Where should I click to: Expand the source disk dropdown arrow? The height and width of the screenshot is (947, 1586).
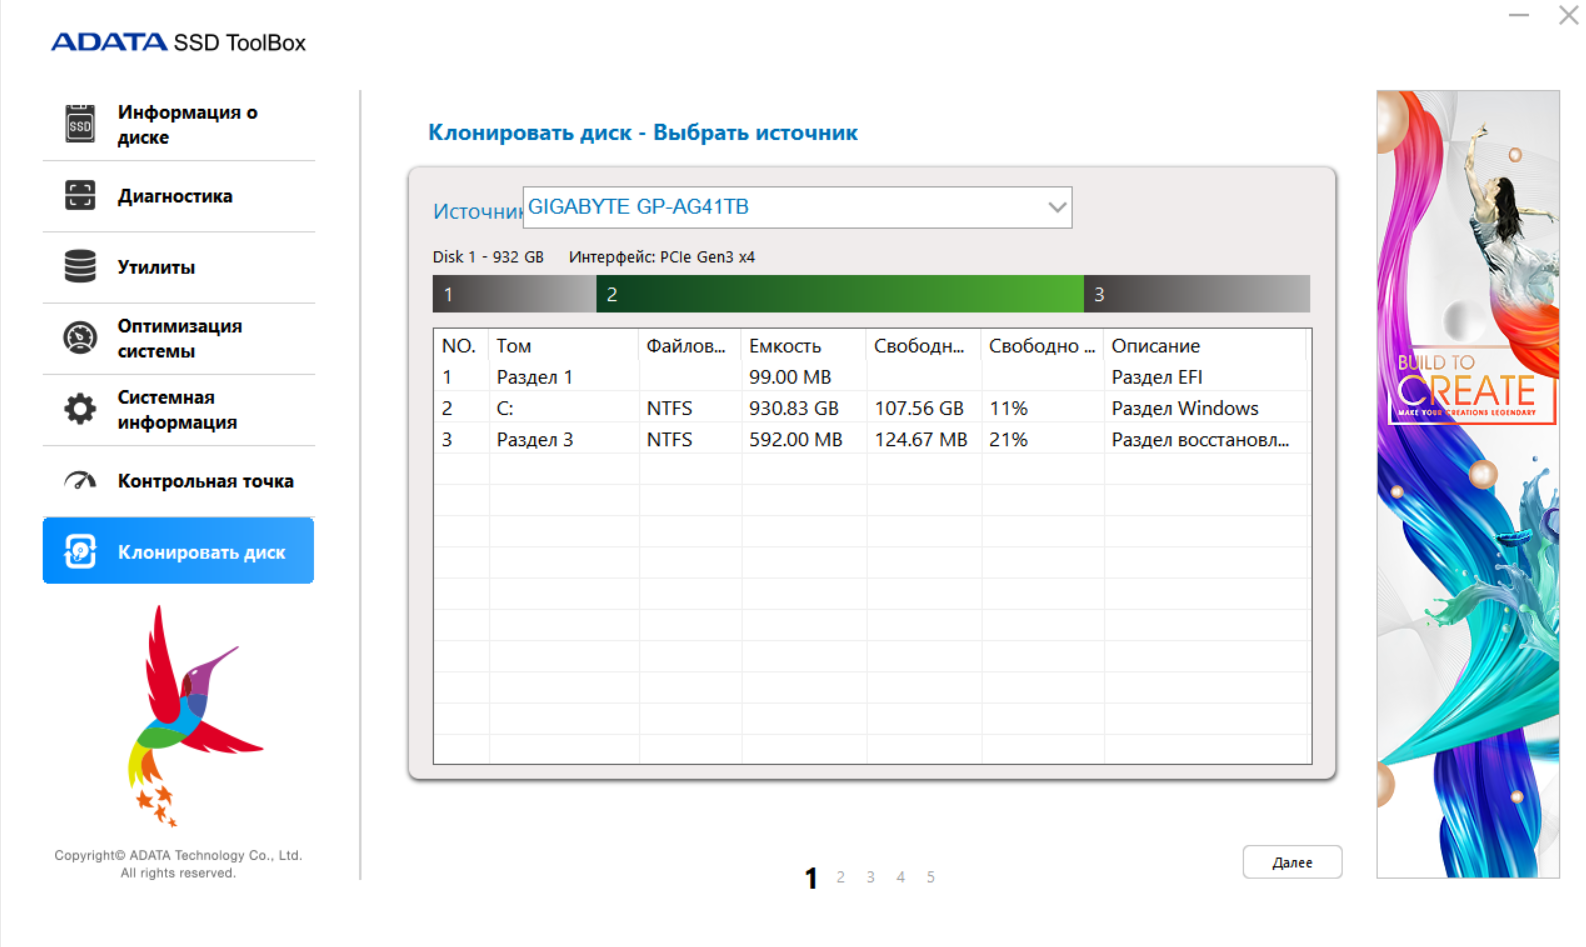click(x=1057, y=207)
